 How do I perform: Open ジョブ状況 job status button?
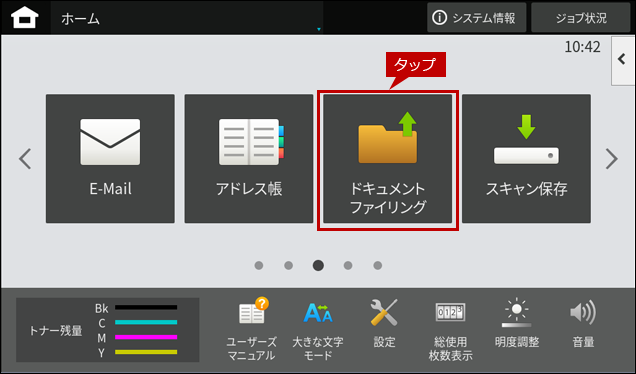580,17
